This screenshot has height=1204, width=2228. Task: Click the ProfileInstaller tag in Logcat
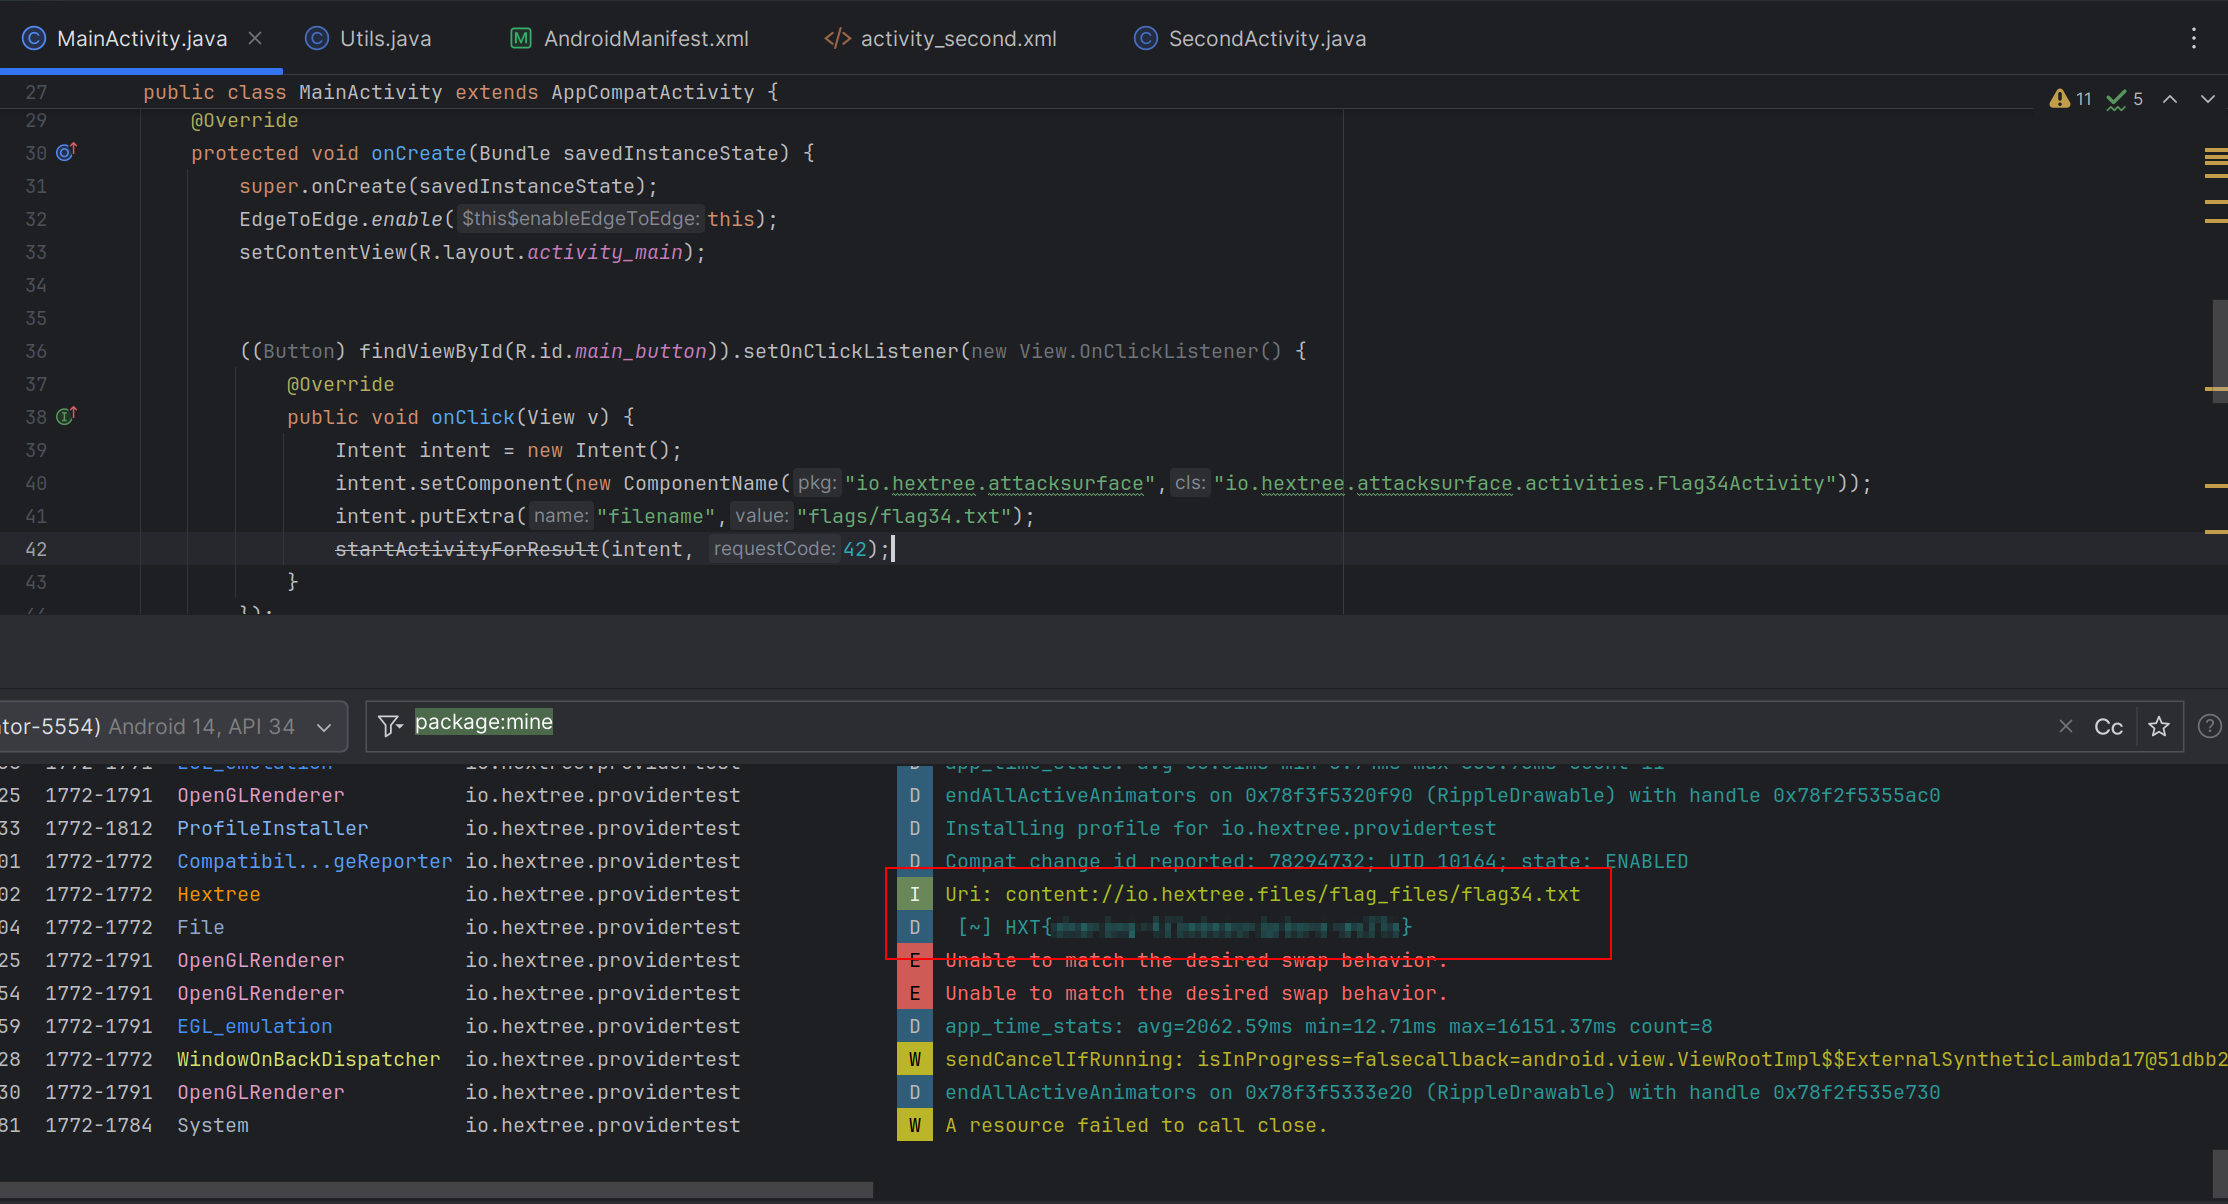tap(272, 828)
